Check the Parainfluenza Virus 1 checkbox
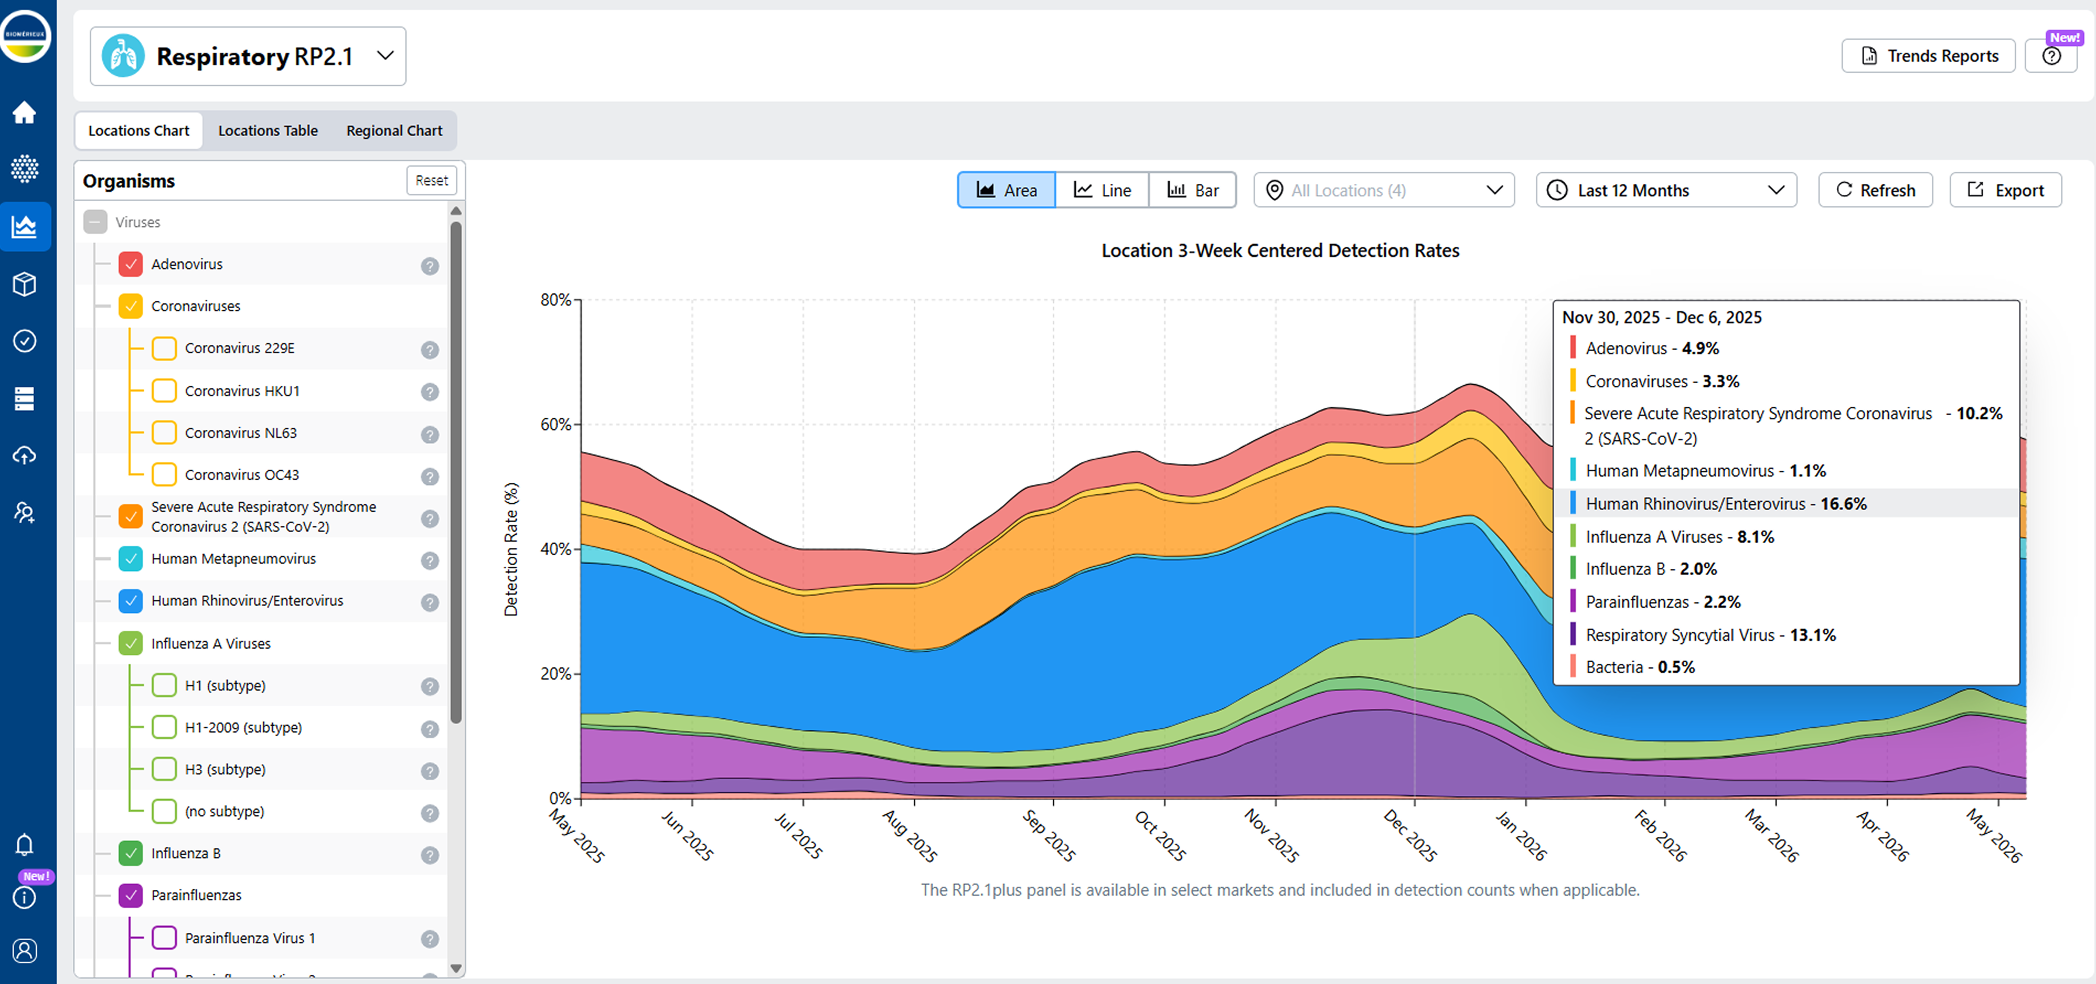Viewport: 2096px width, 984px height. click(x=164, y=937)
